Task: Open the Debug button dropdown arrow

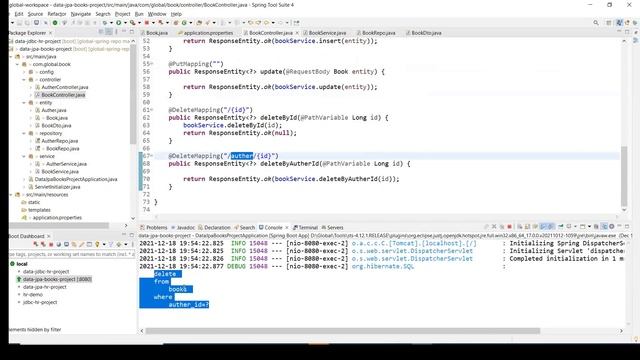Action: [x=111, y=23]
